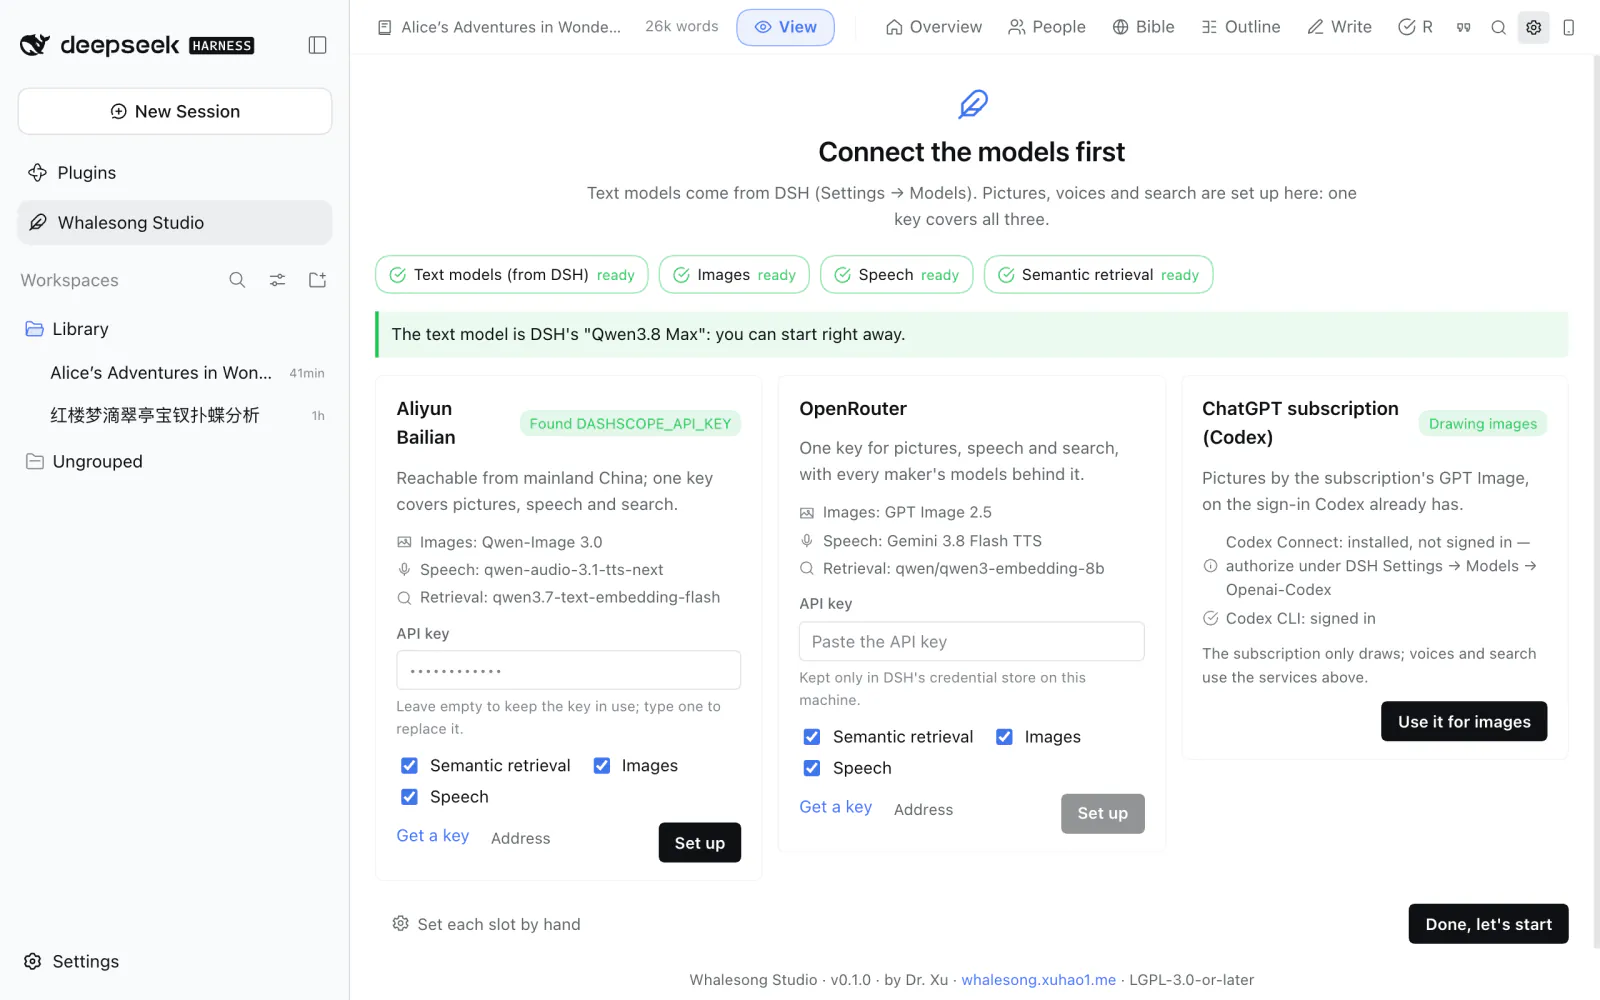Toggle Semantic retrieval under OpenRouter

[812, 736]
